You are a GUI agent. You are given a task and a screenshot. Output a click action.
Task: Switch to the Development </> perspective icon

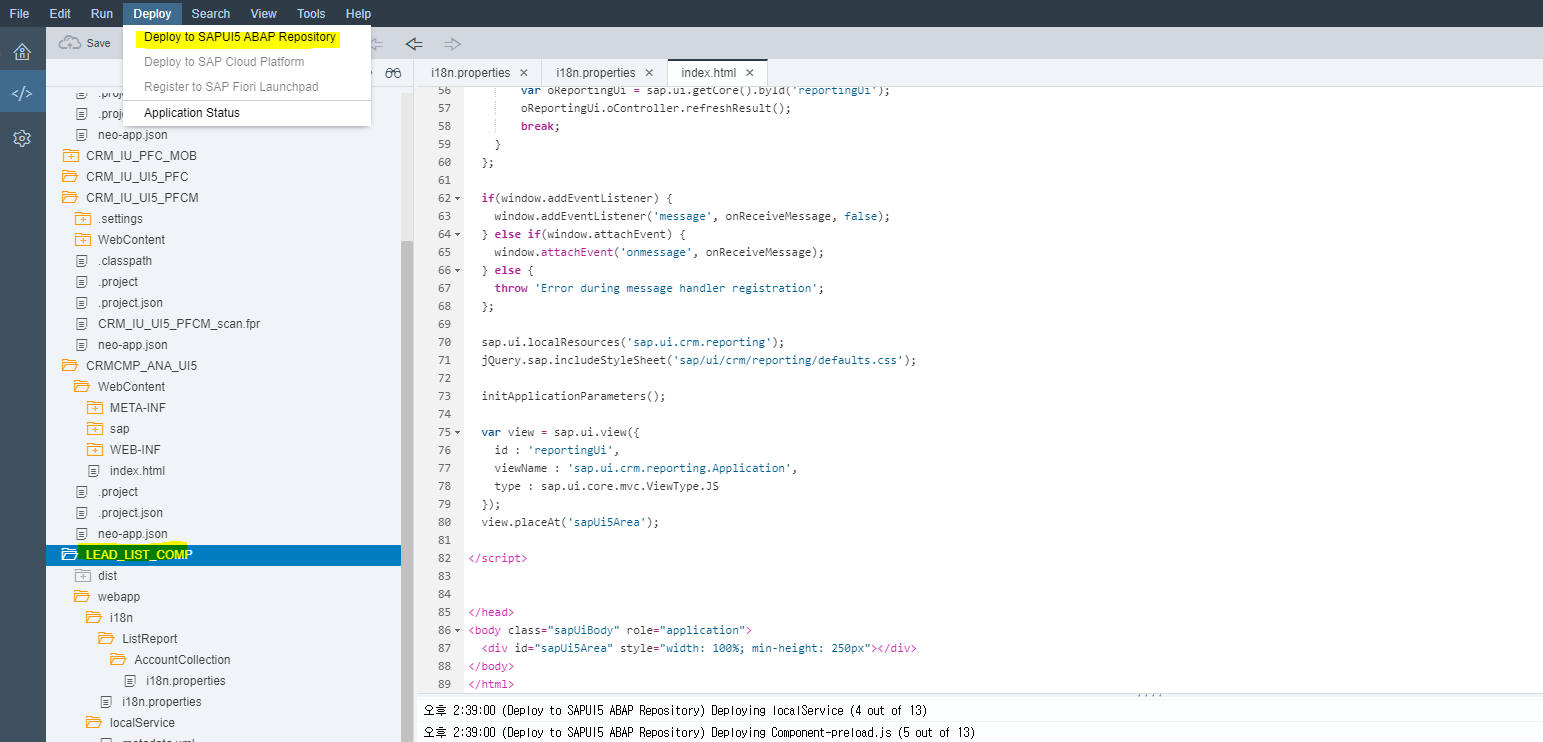[x=22, y=94]
